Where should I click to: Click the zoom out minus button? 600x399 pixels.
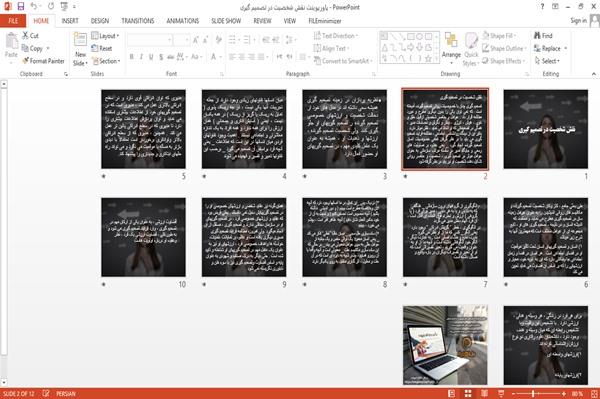[x=514, y=394]
